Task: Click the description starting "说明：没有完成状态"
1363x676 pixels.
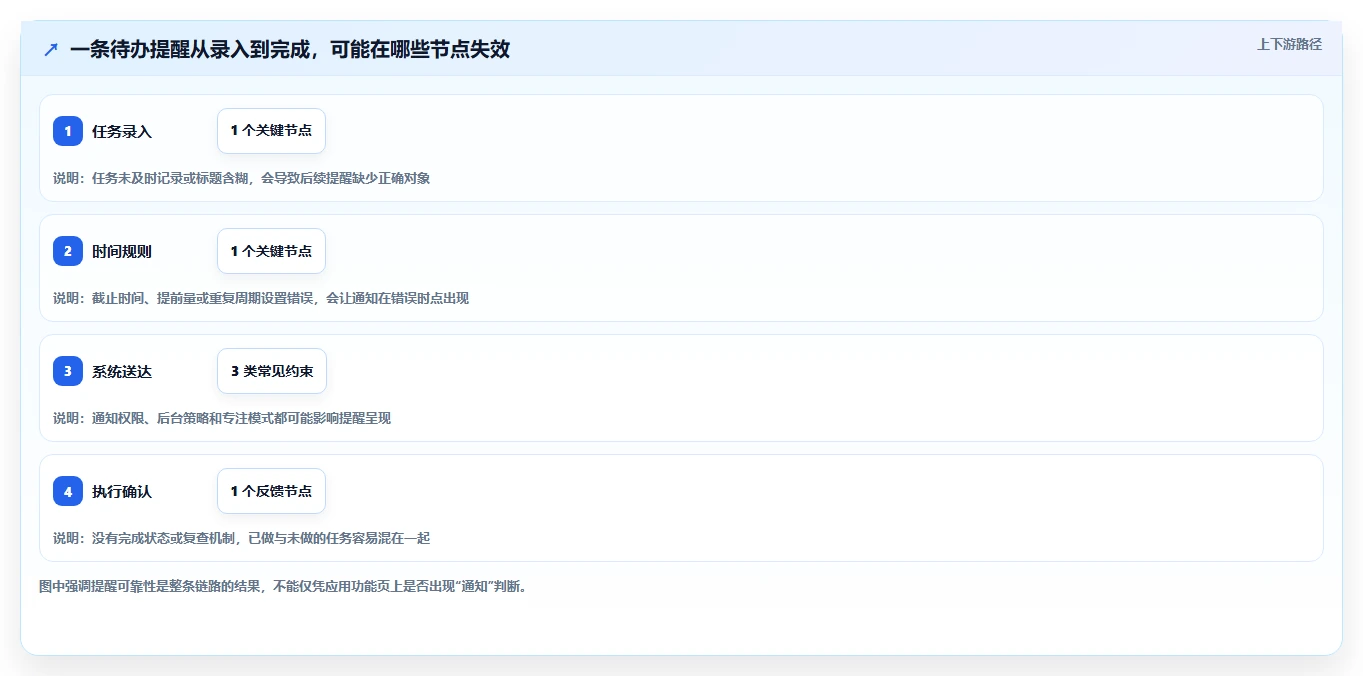Action: (242, 538)
